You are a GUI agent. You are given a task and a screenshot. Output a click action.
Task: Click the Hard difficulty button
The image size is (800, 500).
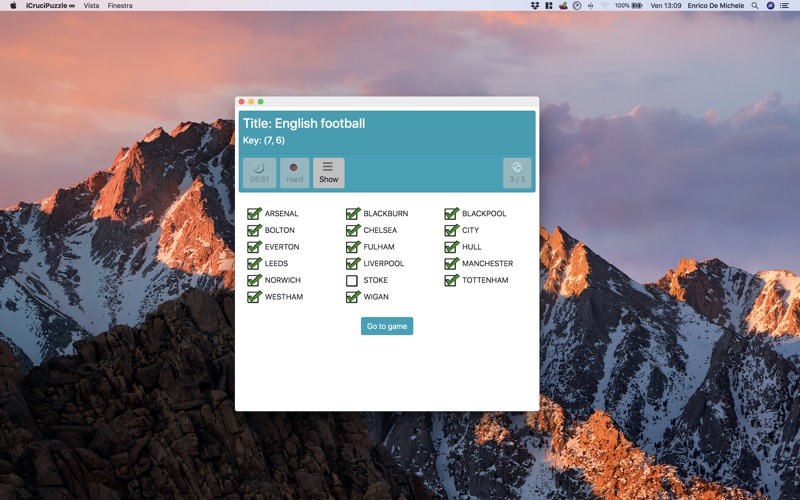click(x=294, y=173)
